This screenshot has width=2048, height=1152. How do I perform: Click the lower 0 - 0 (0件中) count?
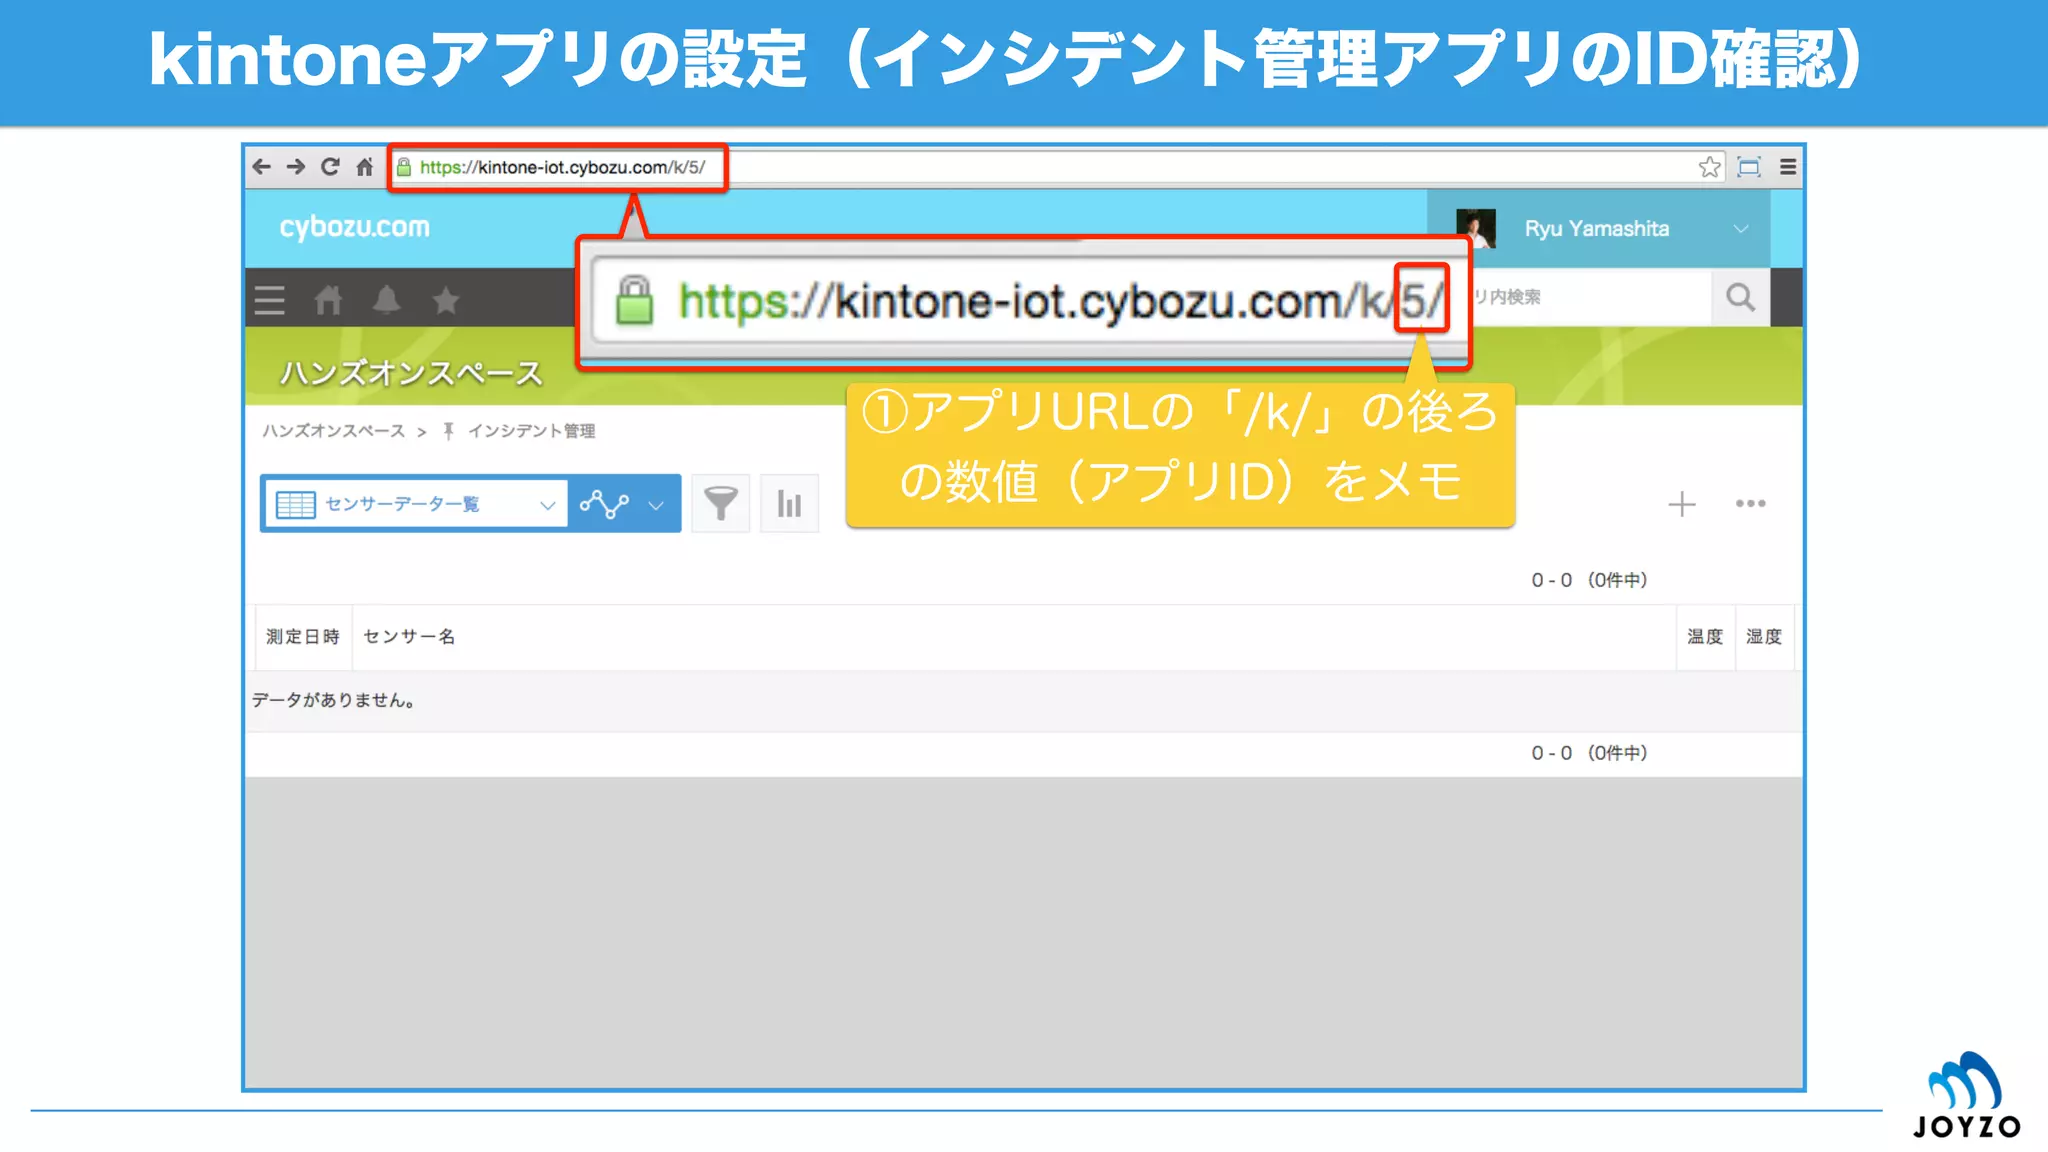1589,753
